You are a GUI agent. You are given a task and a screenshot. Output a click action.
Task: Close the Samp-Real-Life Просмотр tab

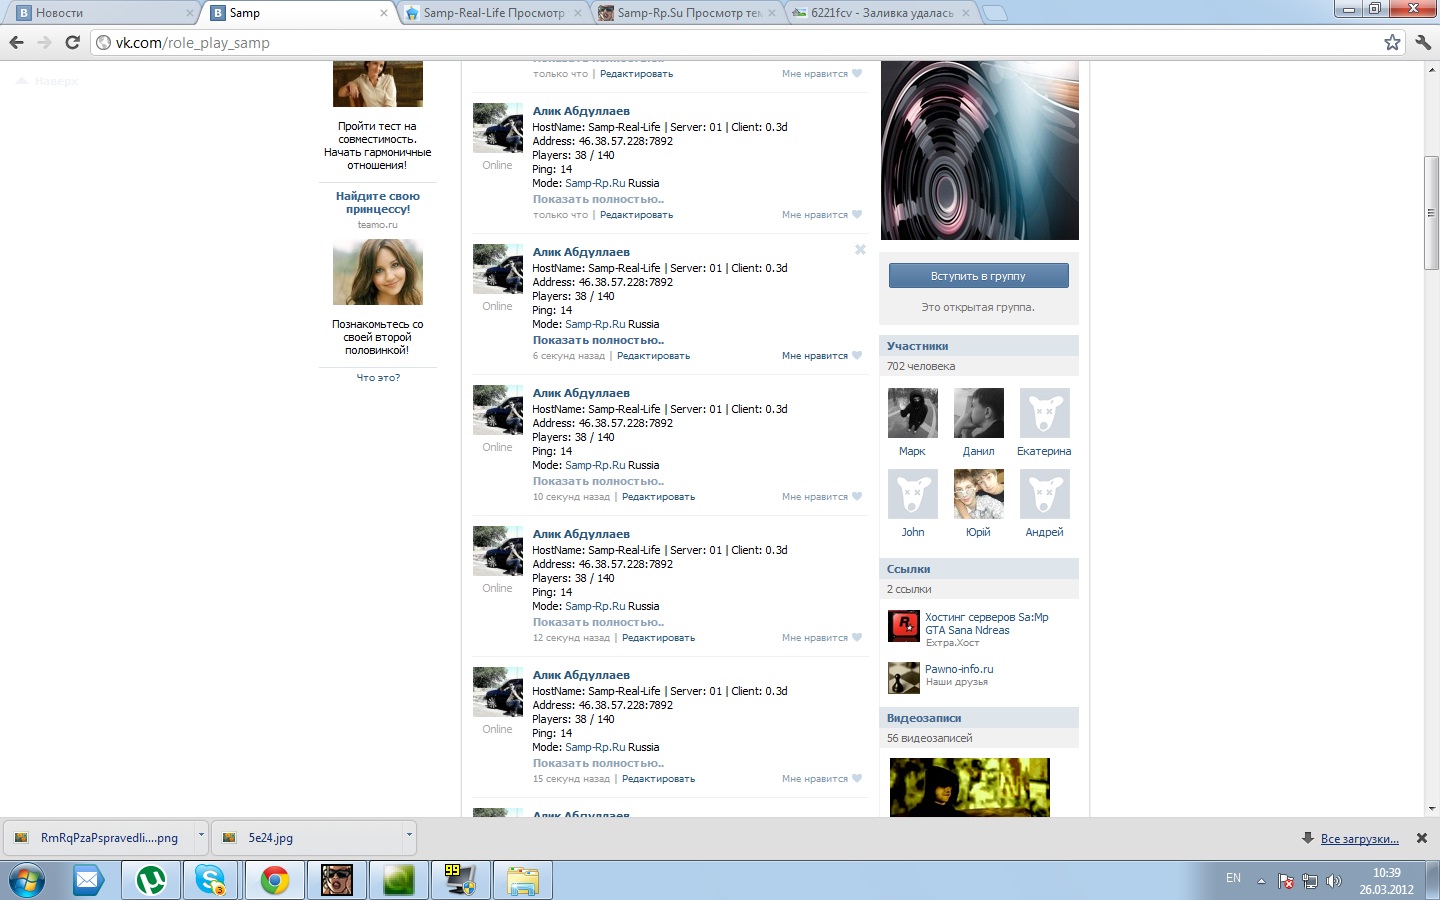[578, 13]
